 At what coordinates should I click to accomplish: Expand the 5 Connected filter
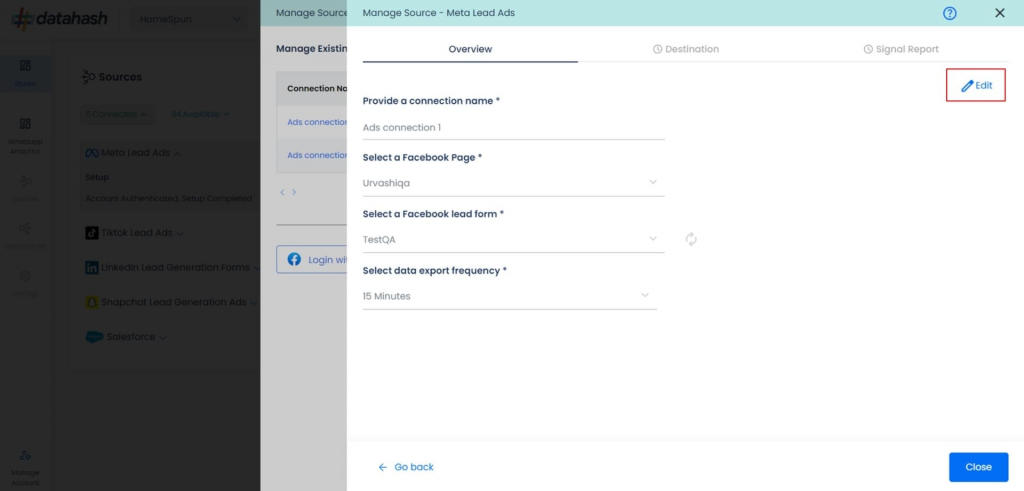coord(116,114)
